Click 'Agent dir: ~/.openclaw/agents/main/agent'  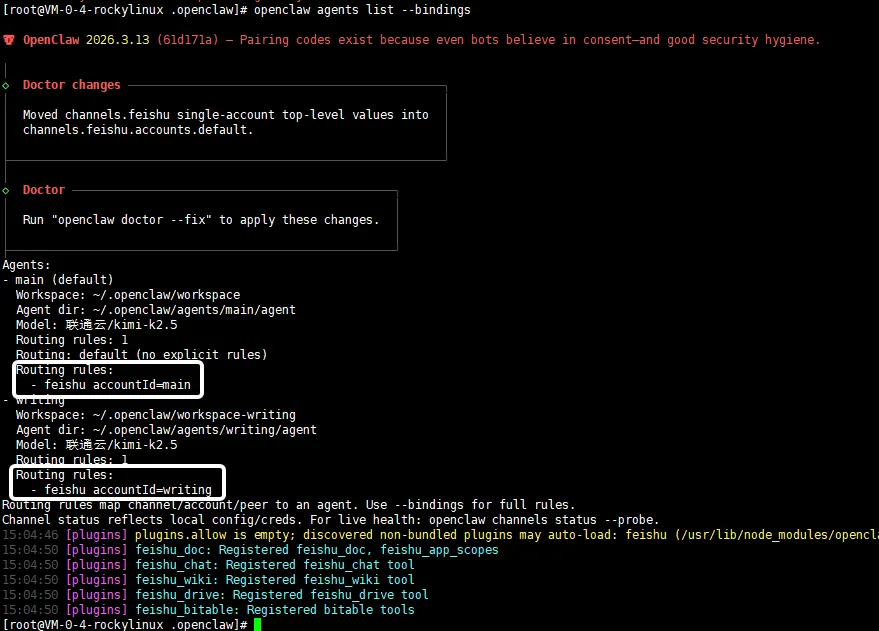point(156,310)
